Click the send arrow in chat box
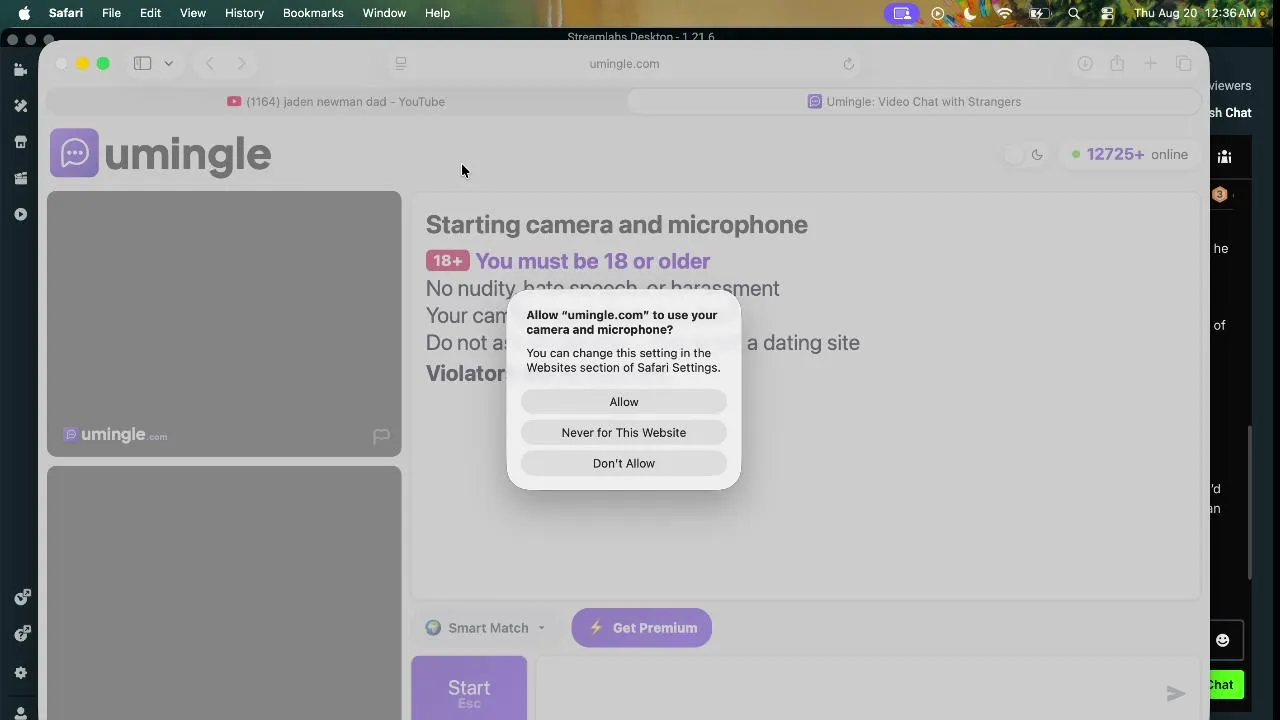This screenshot has height=720, width=1280. click(x=1175, y=693)
